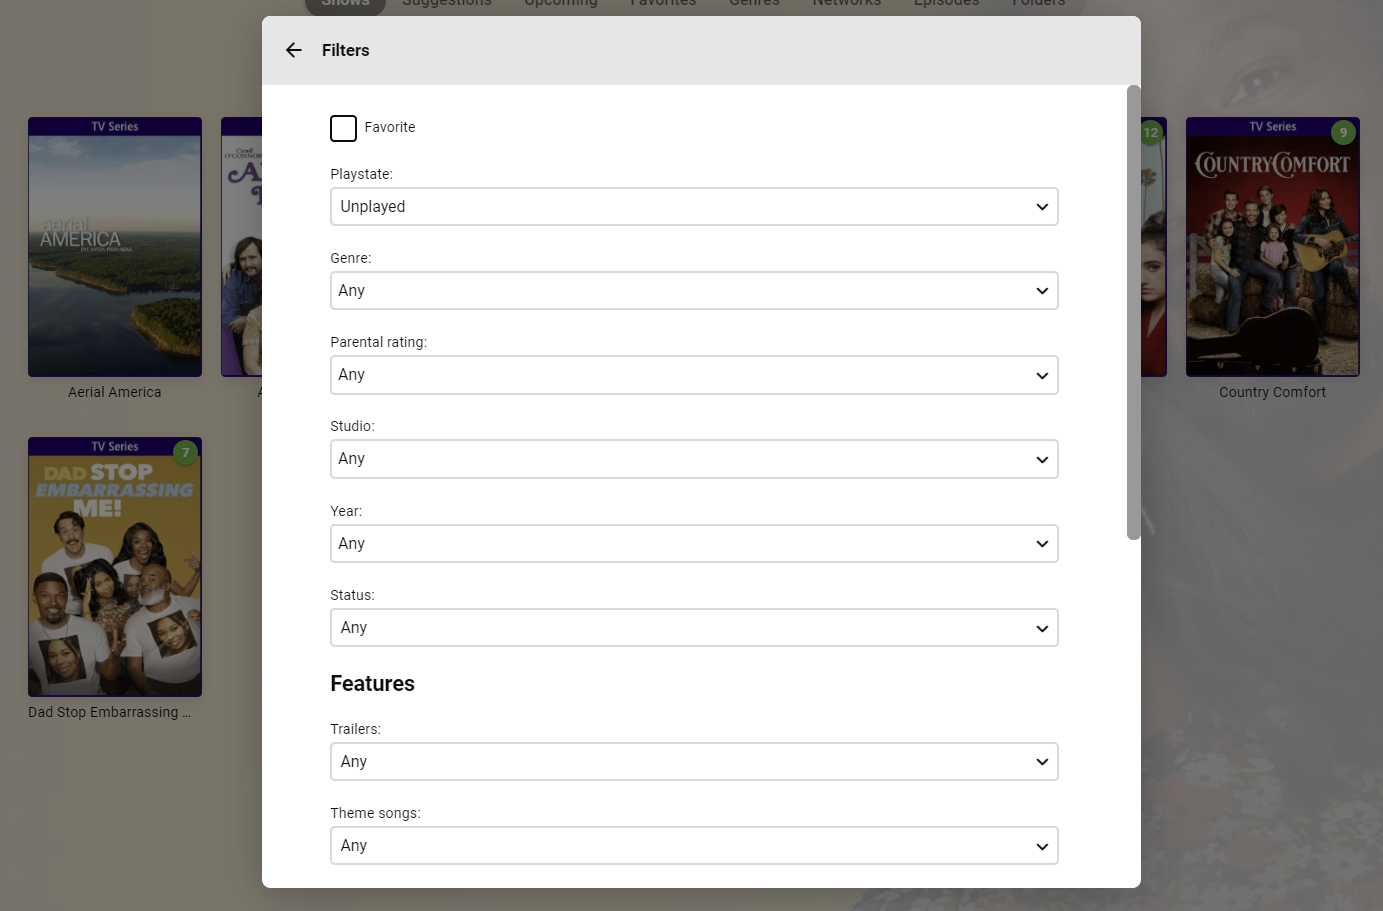Enable the Favorite checkbox
Viewport: 1383px width, 911px height.
tap(343, 128)
